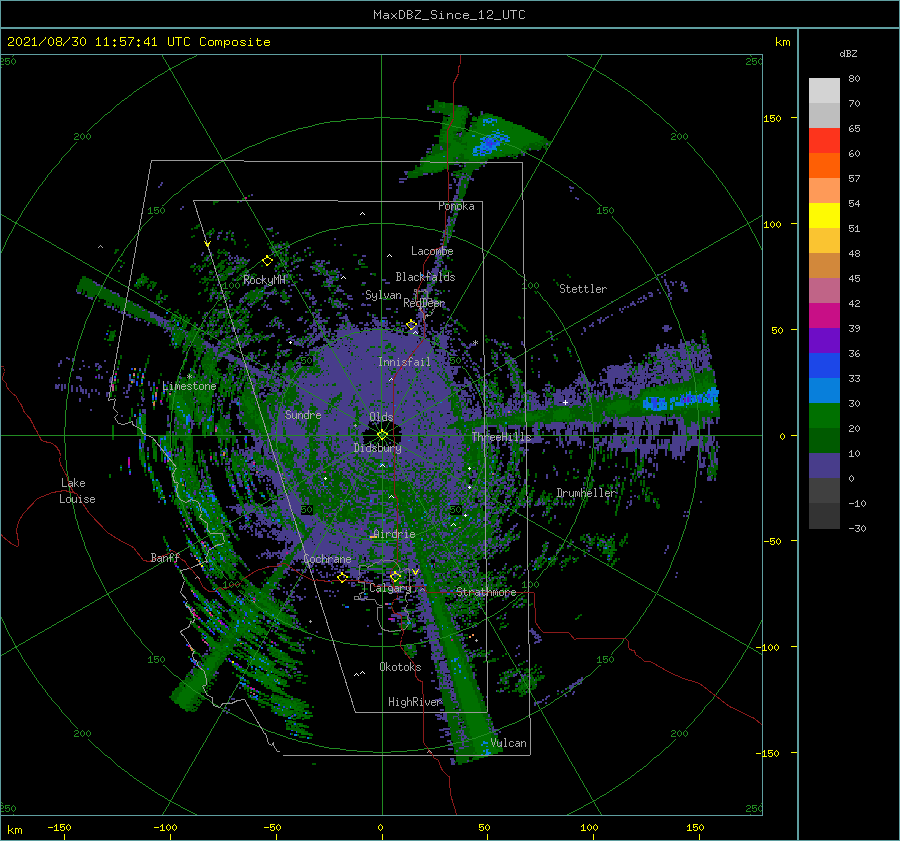900x841 pixels.
Task: Click the km unit label on the horizontal axis
Action: pos(15,830)
